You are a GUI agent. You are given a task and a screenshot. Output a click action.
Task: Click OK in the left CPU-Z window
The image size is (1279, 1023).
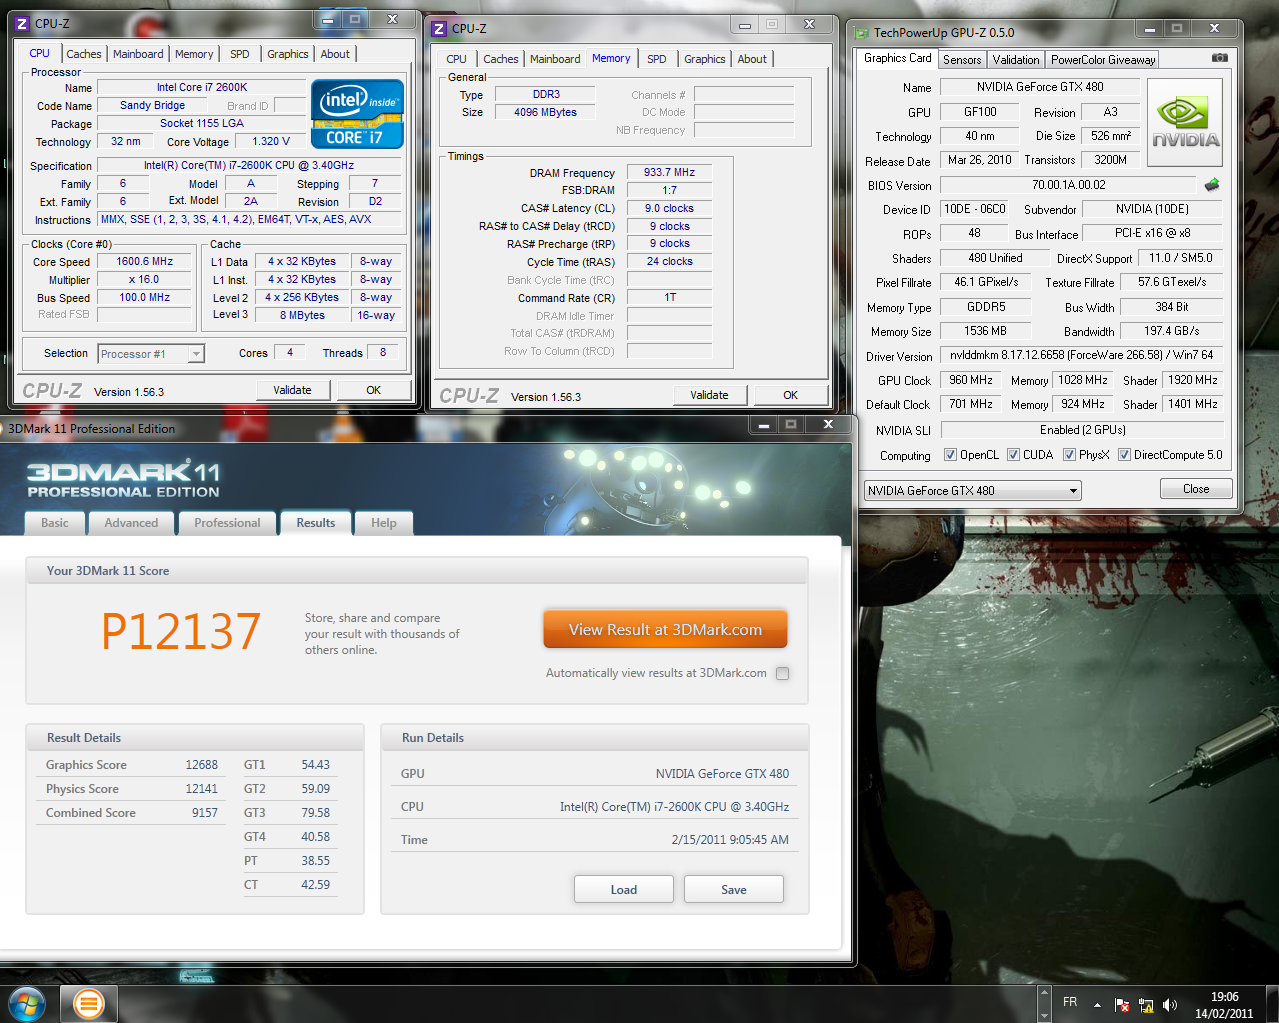tap(374, 390)
